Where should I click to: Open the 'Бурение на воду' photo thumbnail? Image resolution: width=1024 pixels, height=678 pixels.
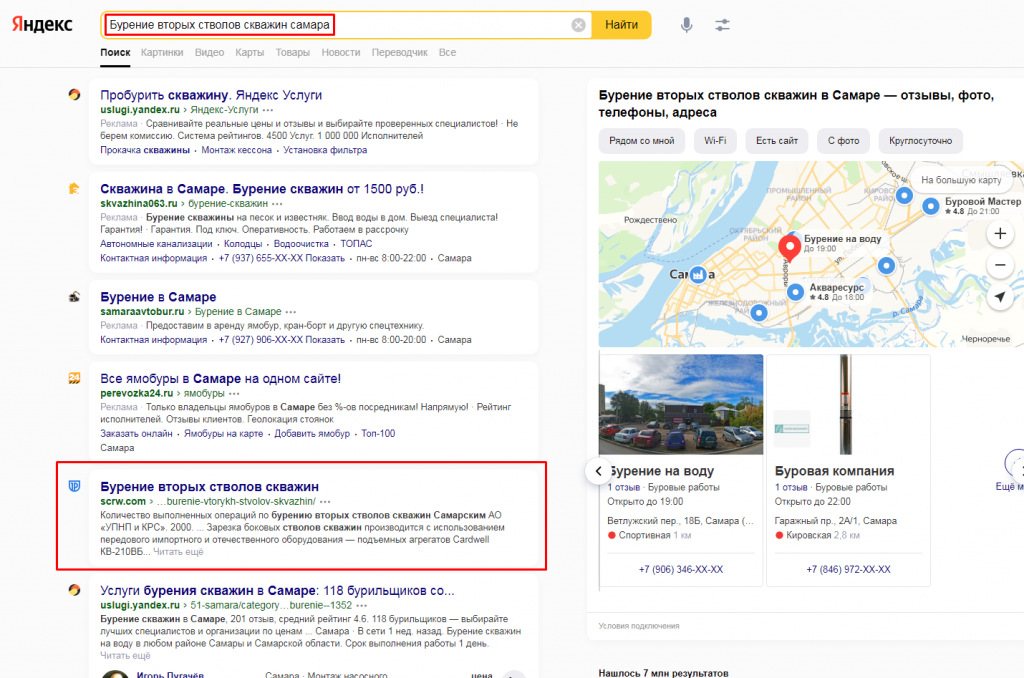click(681, 404)
